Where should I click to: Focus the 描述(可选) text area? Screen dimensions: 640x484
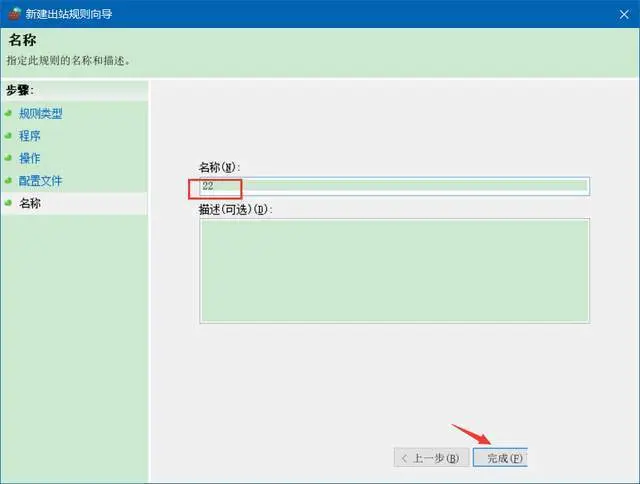[394, 270]
